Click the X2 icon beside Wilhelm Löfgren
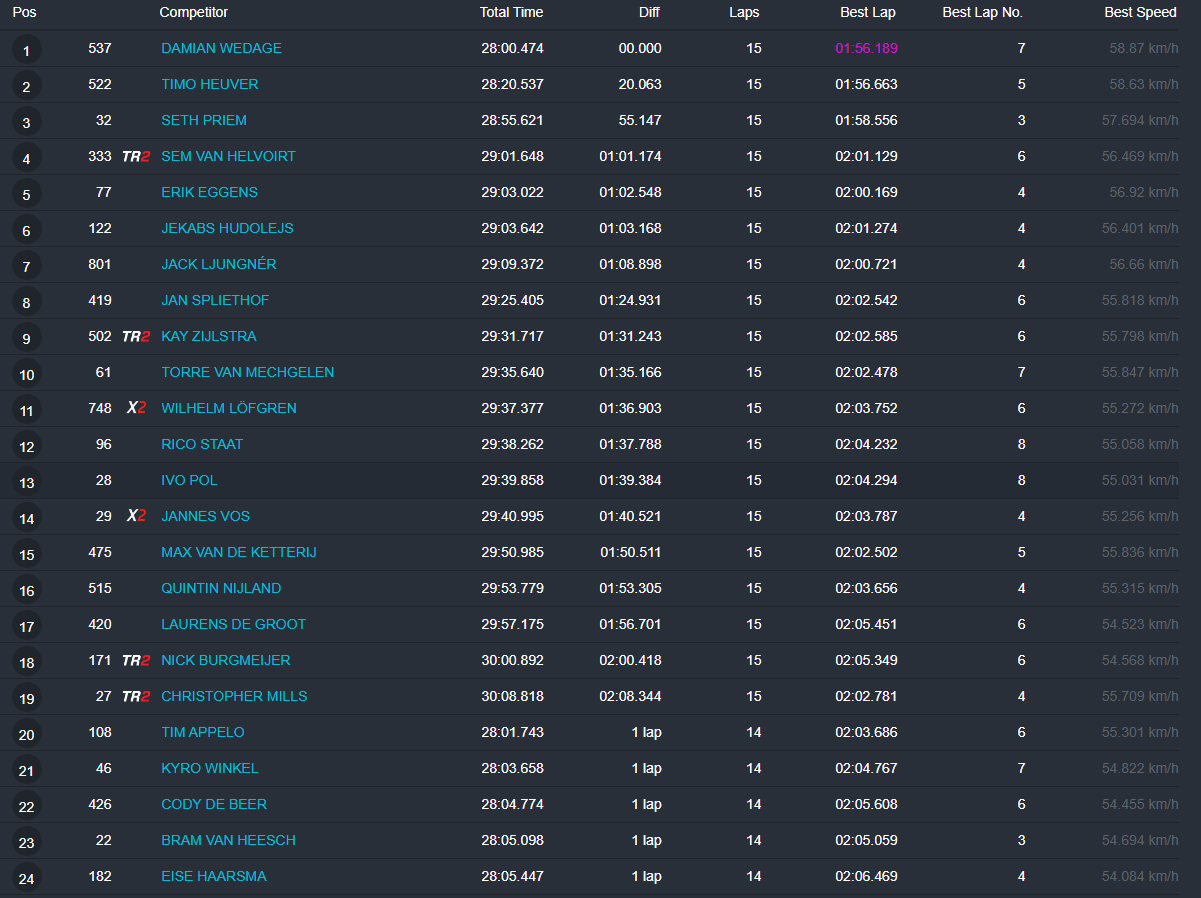The image size is (1201, 898). pos(136,408)
